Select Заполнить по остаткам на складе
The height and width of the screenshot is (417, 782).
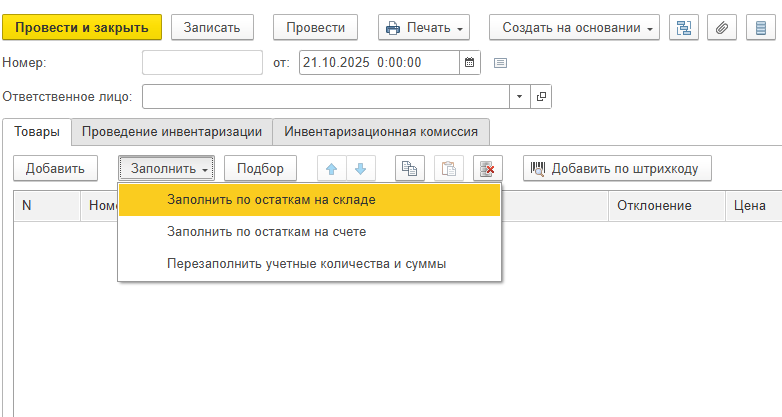tap(272, 200)
